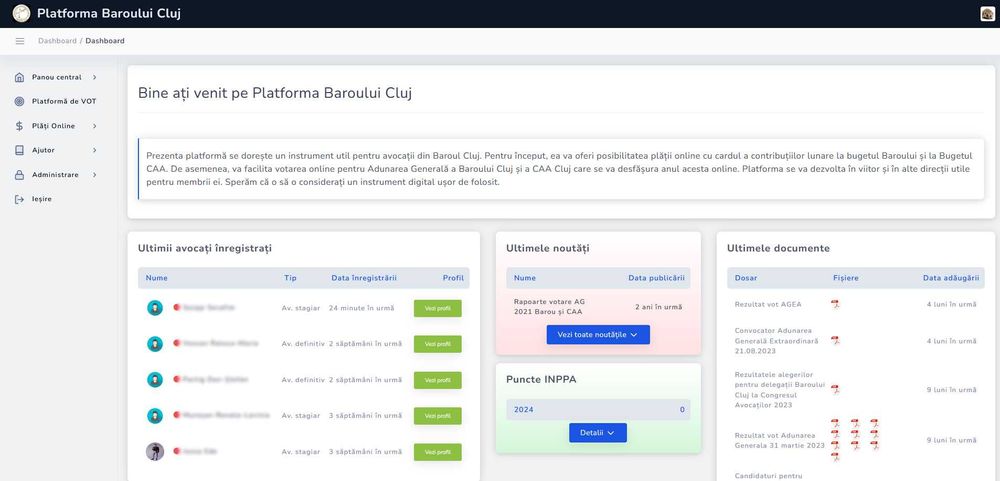Click the Panou central home icon

(x=20, y=77)
